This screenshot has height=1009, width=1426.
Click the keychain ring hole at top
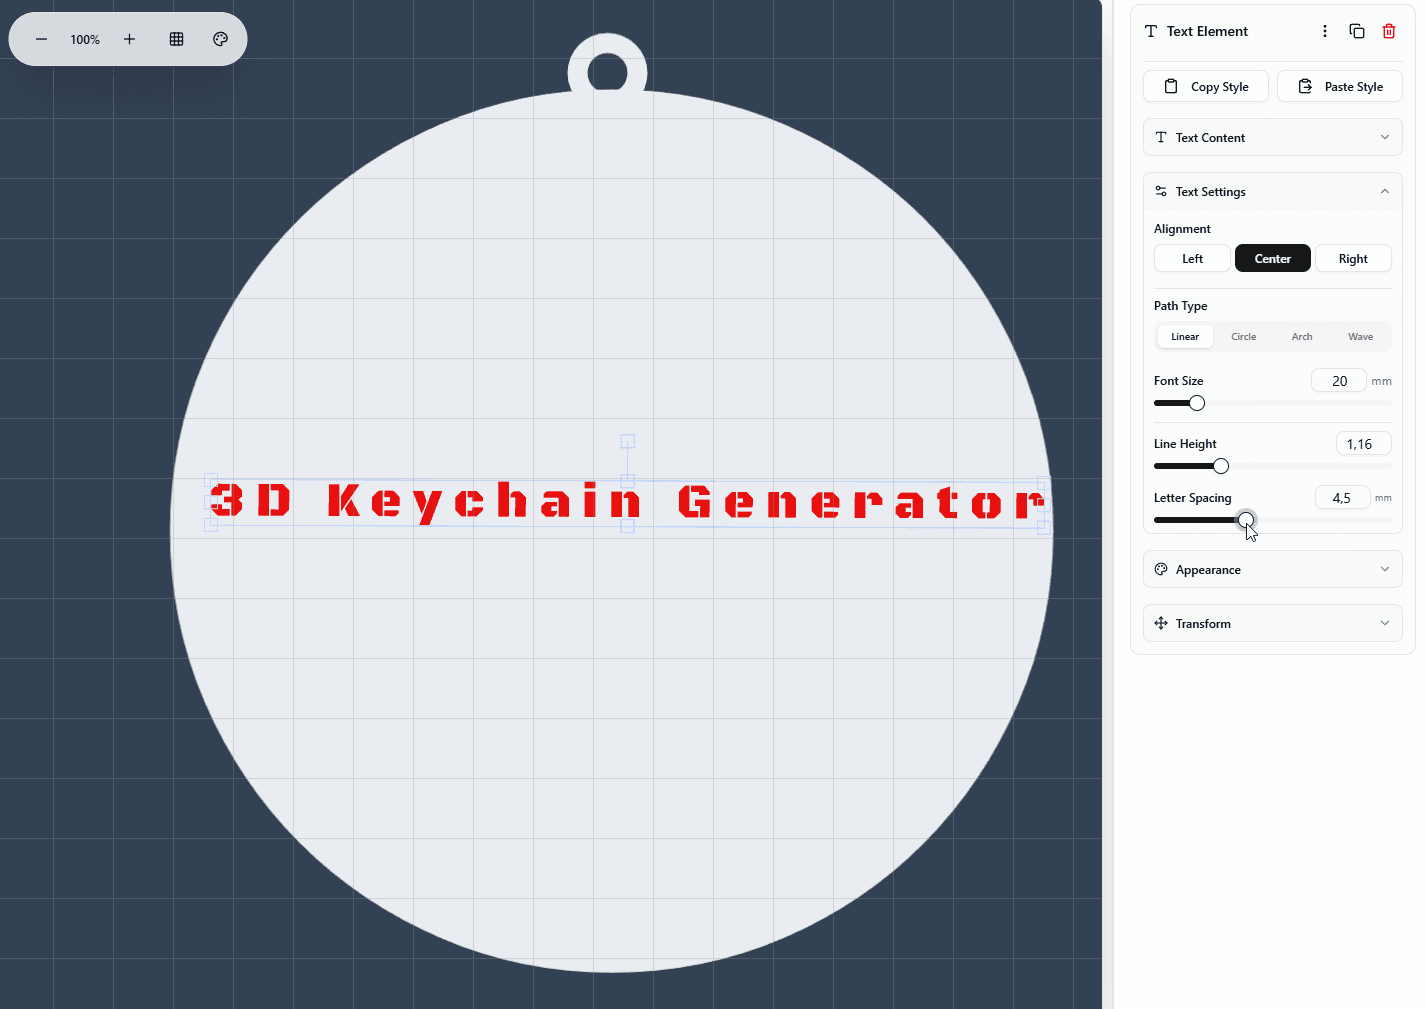click(607, 73)
